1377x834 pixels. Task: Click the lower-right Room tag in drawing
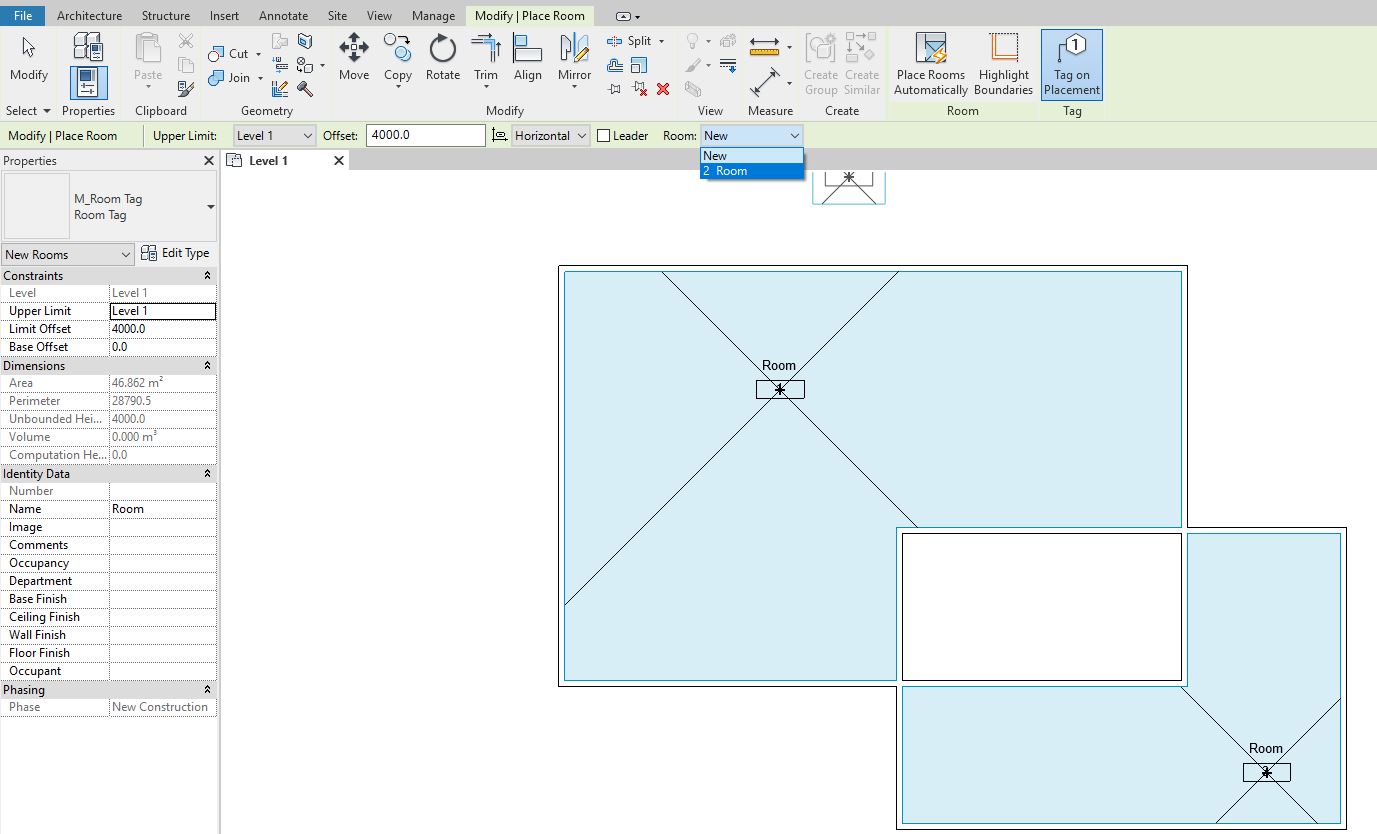1266,764
